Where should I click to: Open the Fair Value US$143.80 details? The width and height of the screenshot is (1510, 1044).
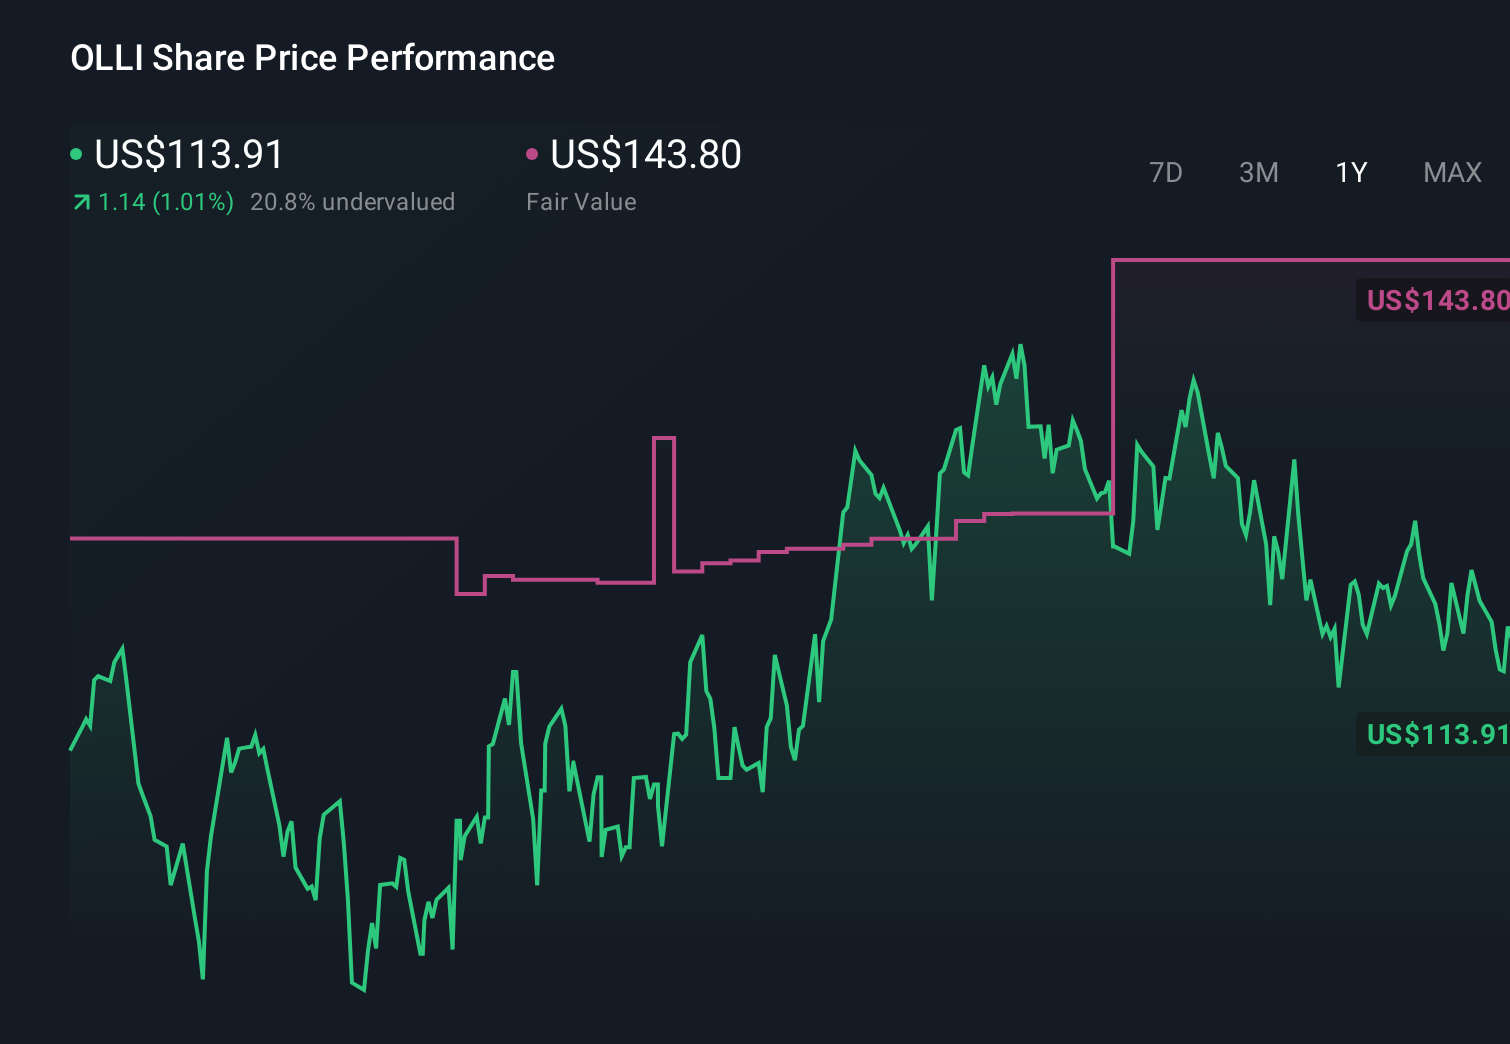(646, 155)
